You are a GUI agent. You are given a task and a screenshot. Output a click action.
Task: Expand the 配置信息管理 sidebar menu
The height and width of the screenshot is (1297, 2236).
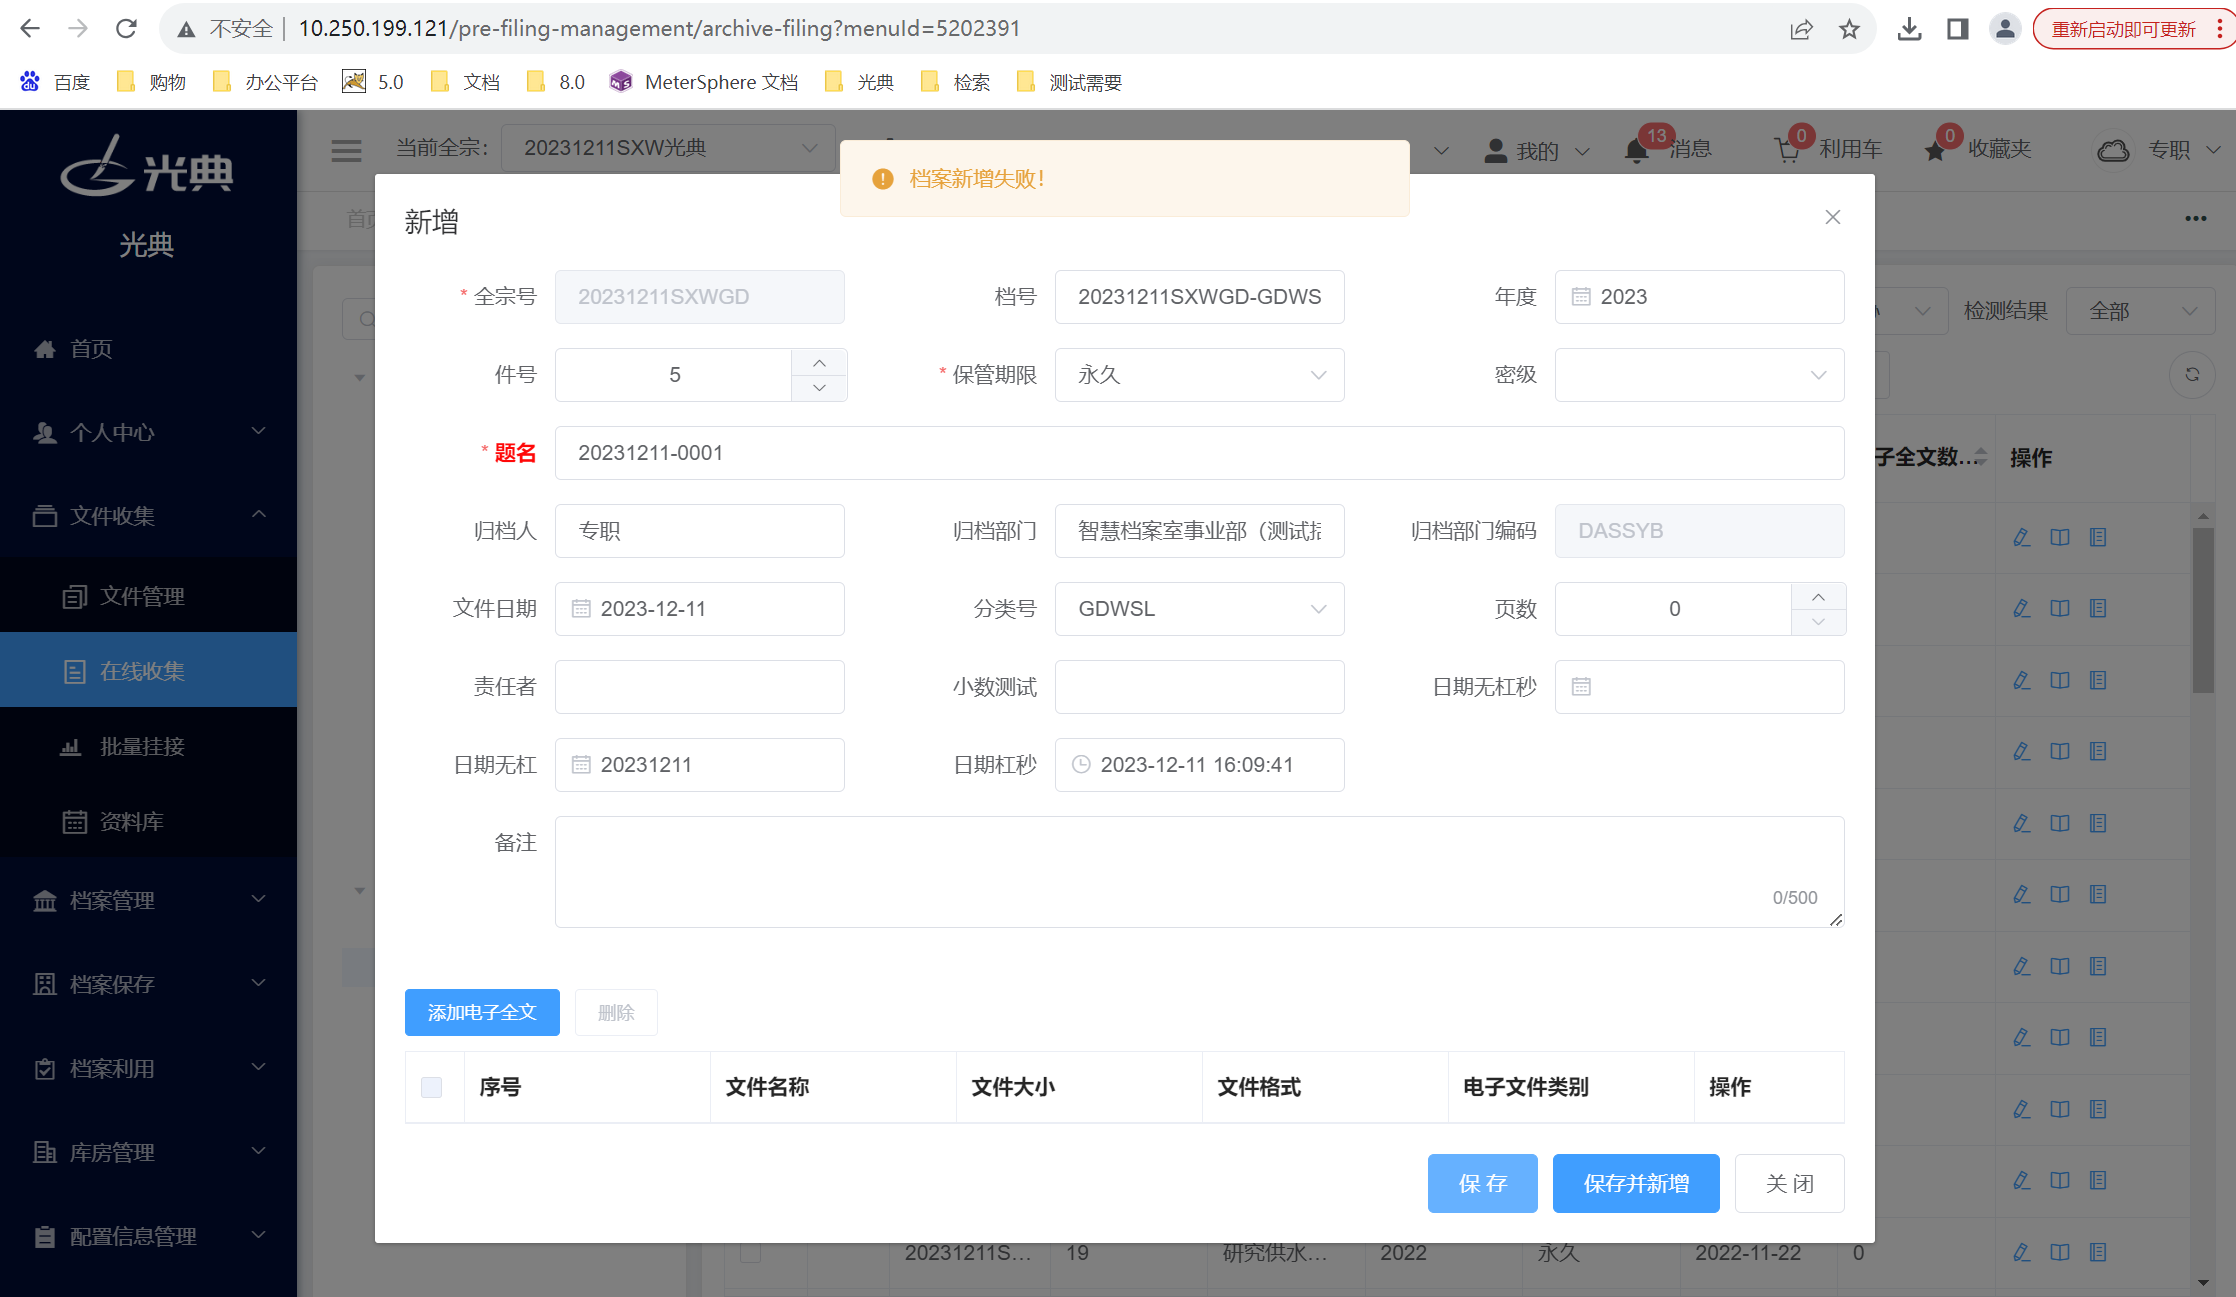pyautogui.click(x=148, y=1236)
